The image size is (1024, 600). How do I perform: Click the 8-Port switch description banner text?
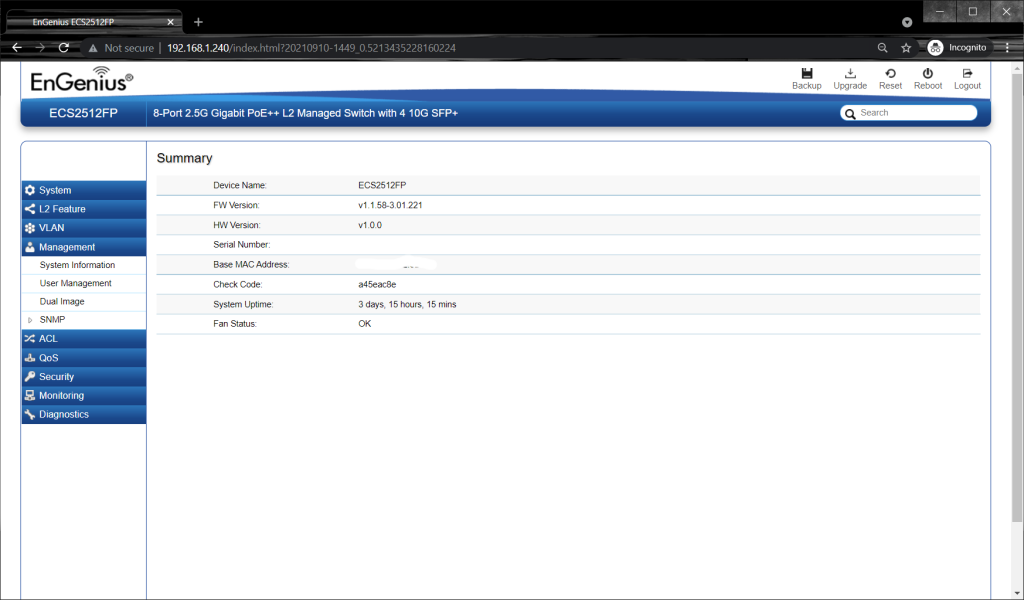coord(305,113)
